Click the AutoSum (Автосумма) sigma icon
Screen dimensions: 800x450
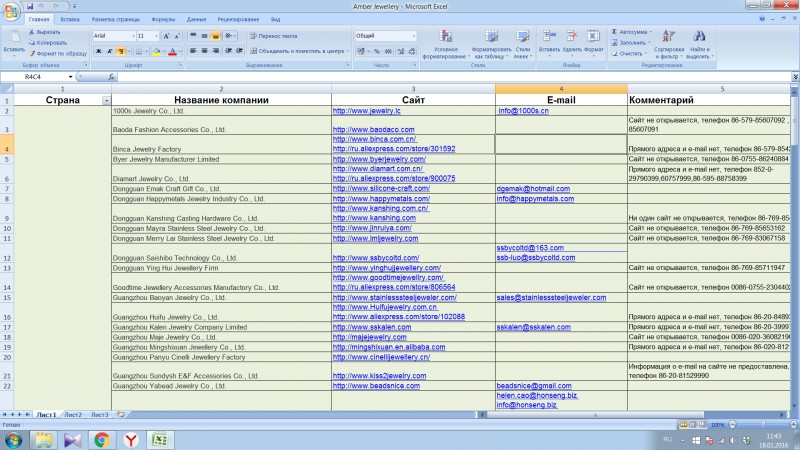pyautogui.click(x=614, y=32)
